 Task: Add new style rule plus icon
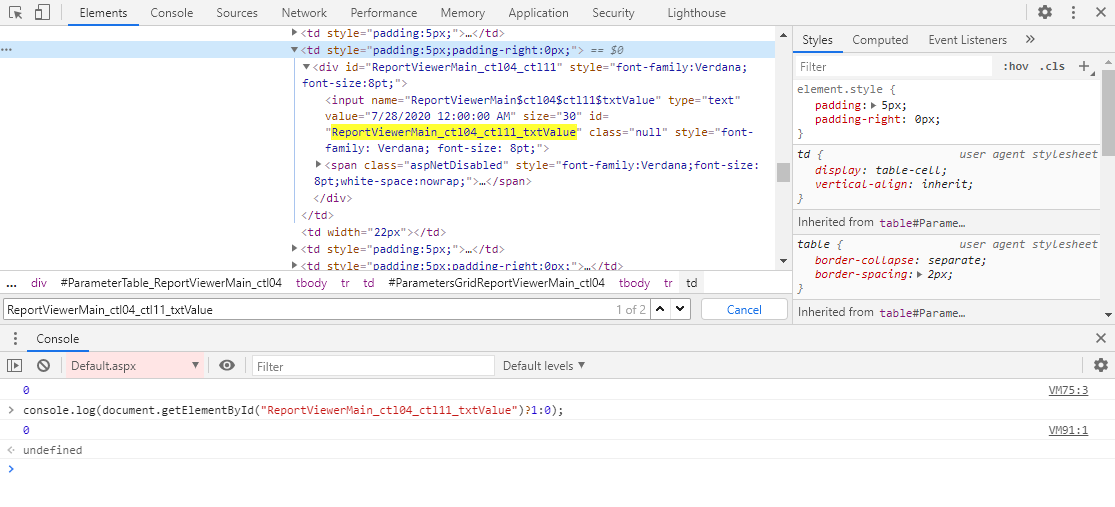[1084, 66]
